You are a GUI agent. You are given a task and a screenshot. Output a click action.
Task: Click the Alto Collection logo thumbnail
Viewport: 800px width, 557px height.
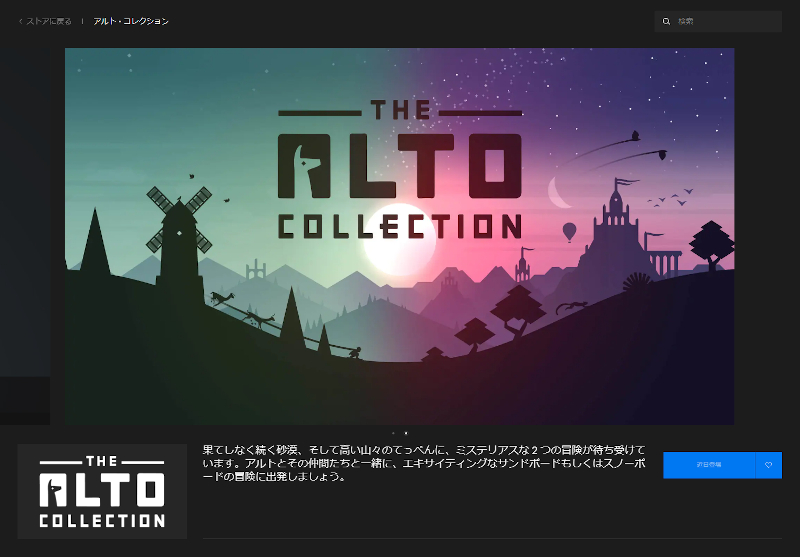coord(102,491)
